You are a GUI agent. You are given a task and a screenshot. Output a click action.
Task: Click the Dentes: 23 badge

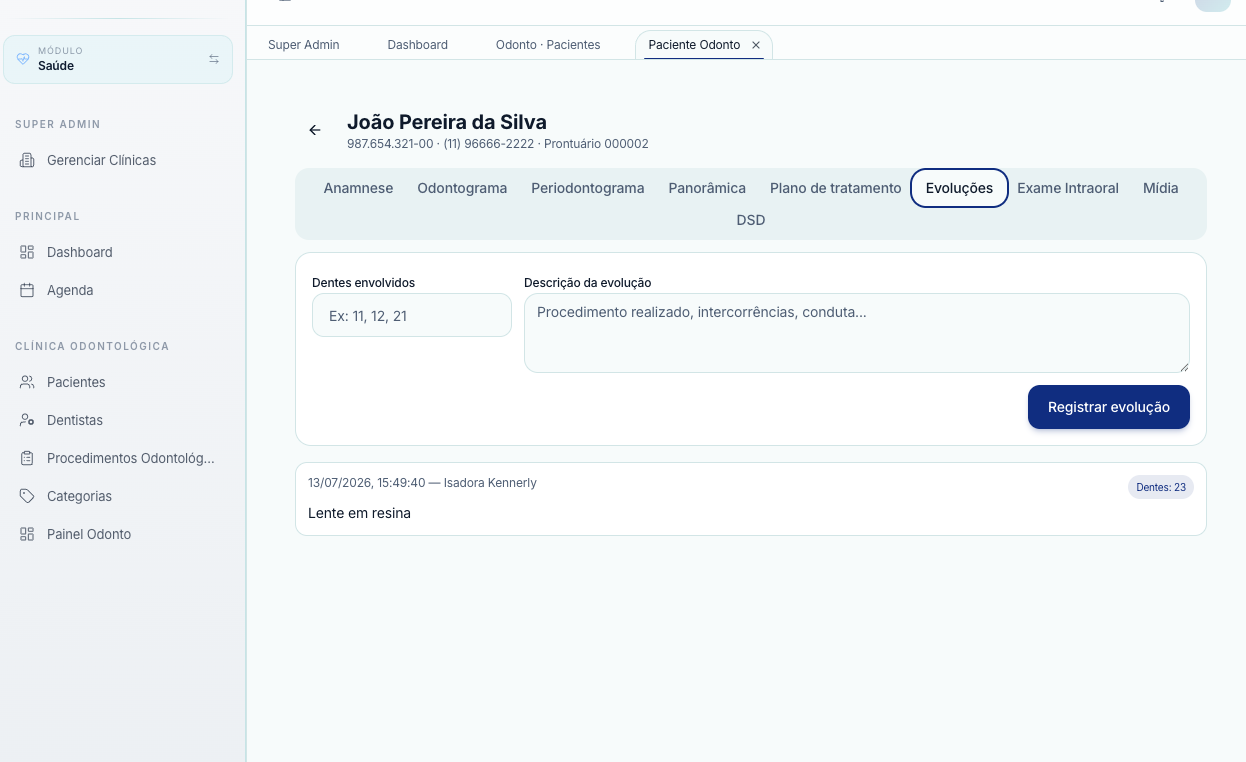point(1161,487)
